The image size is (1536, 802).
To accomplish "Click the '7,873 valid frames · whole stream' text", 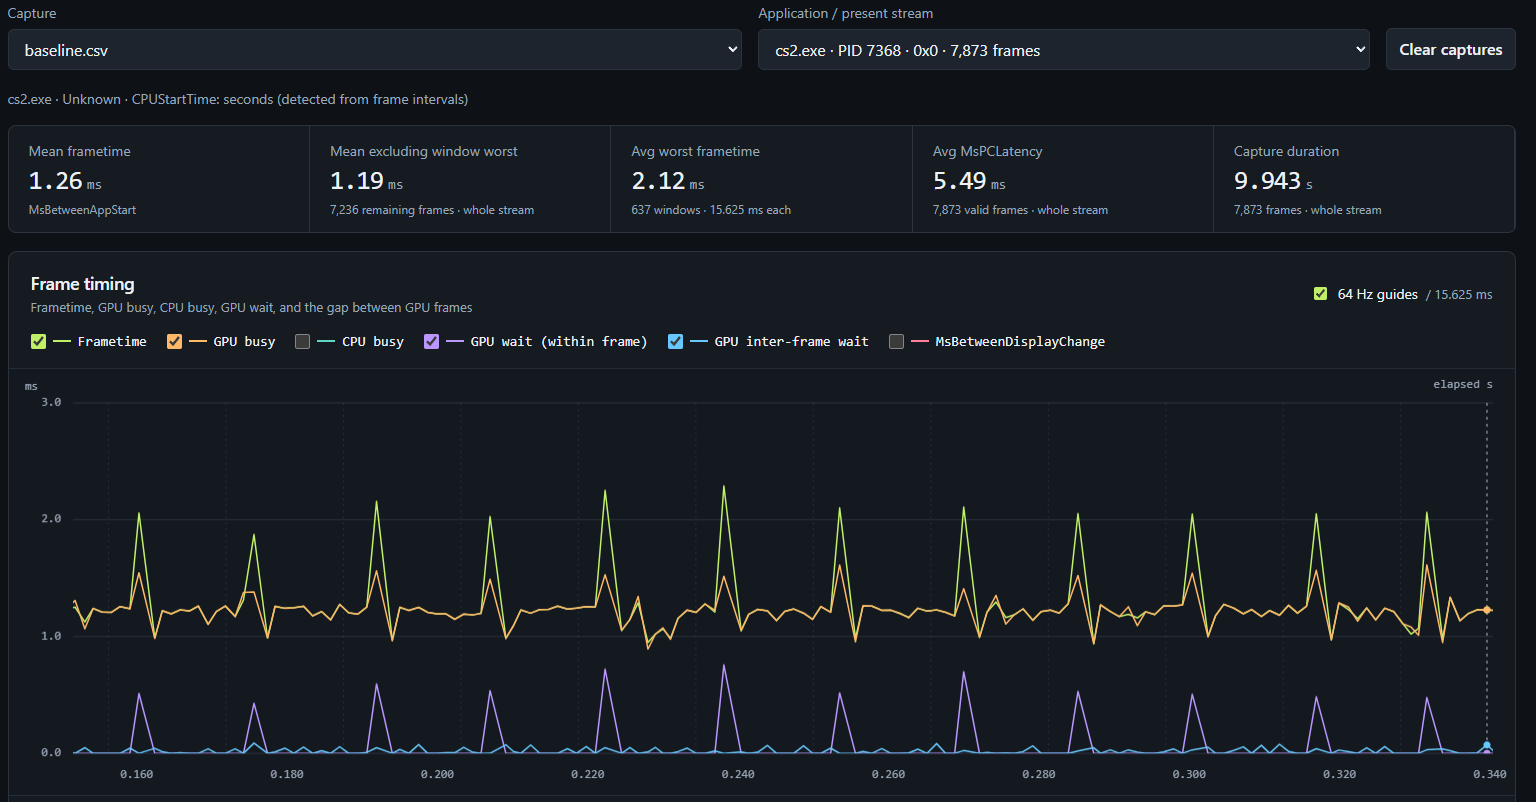I will 1020,210.
